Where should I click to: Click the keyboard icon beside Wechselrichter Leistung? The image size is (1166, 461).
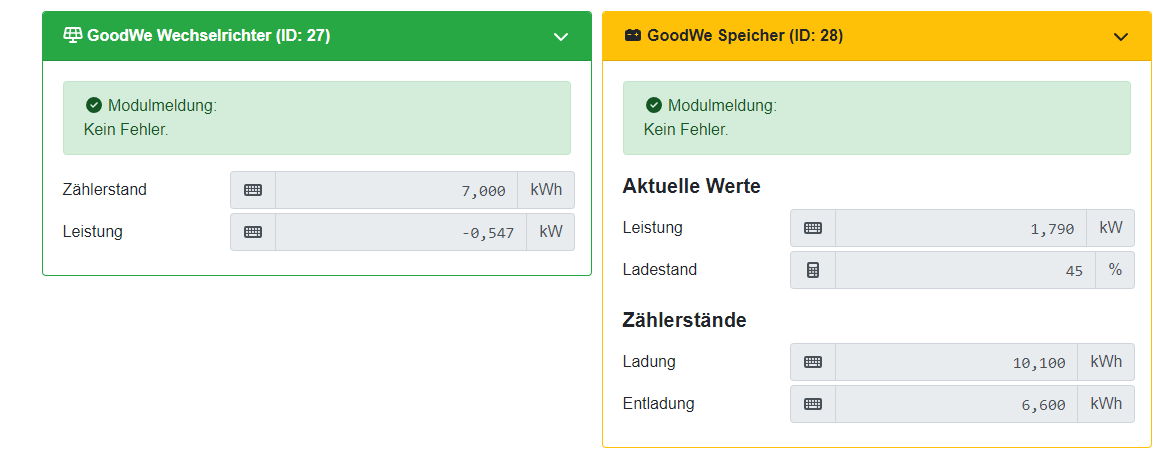[x=253, y=232]
